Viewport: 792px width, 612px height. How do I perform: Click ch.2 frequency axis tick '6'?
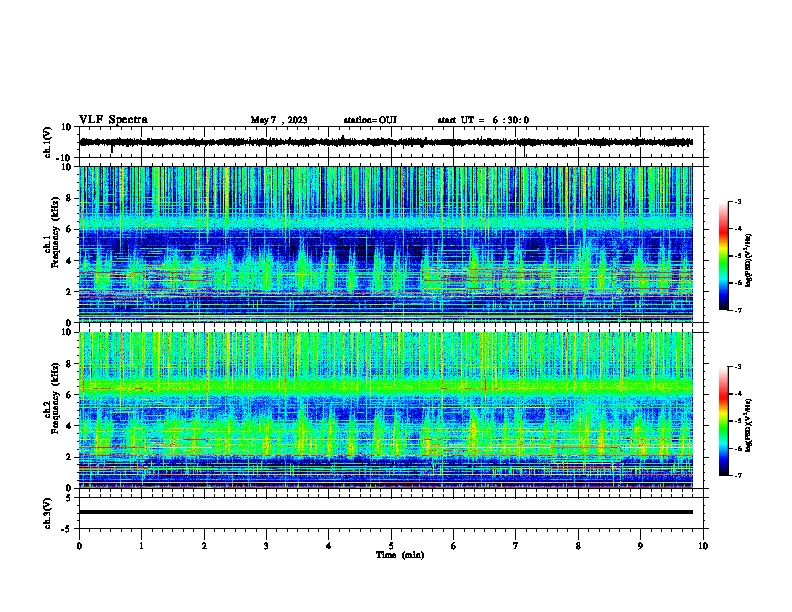(69, 395)
